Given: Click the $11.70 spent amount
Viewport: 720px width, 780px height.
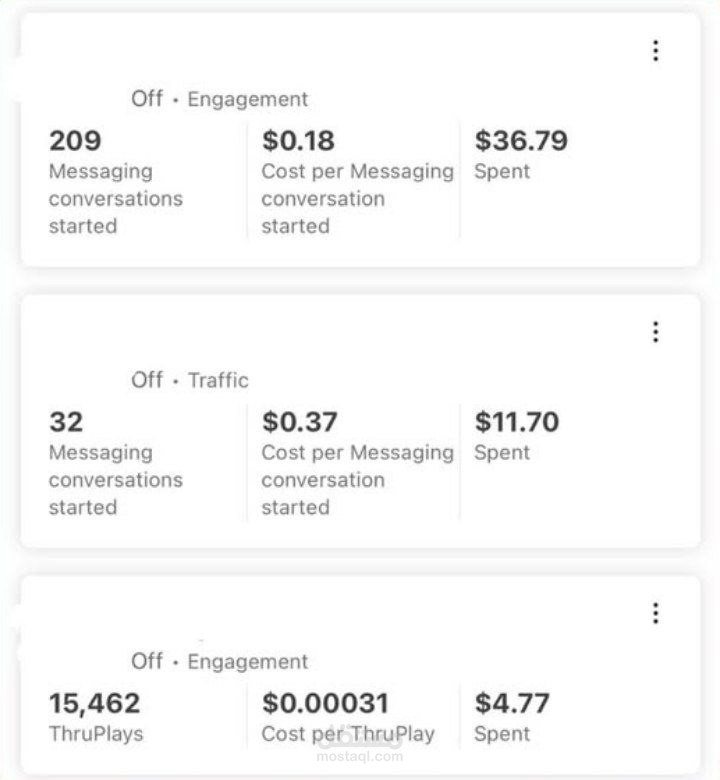Looking at the screenshot, I should [x=516, y=421].
